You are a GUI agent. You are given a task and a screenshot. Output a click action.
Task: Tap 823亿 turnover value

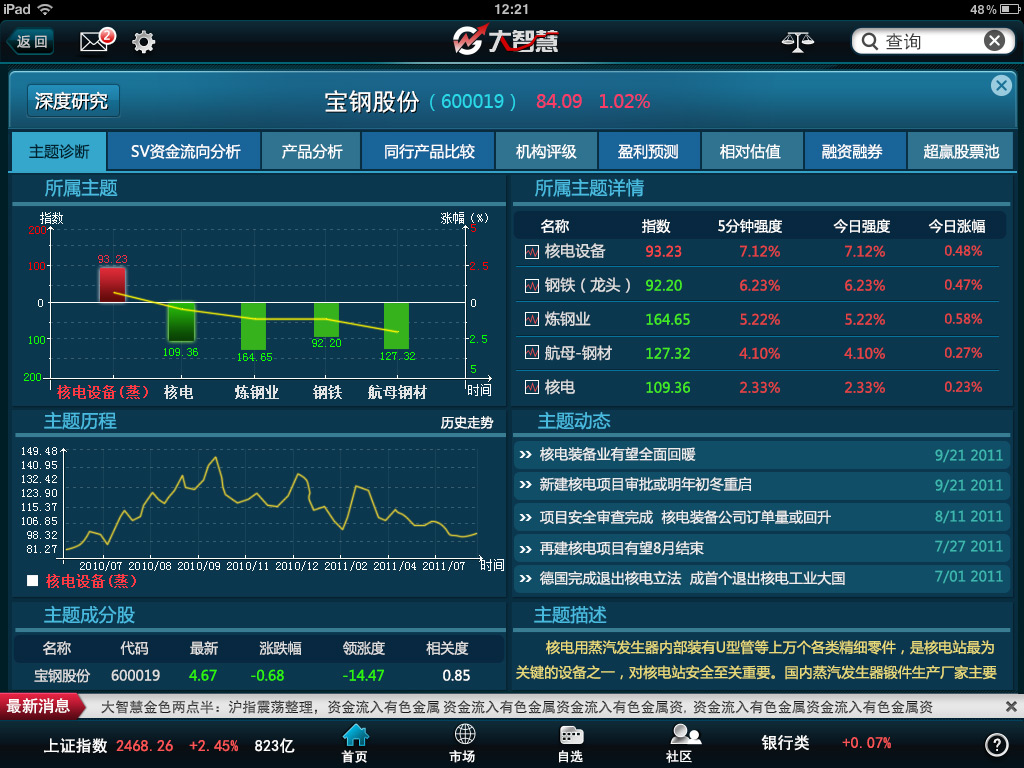click(x=274, y=745)
